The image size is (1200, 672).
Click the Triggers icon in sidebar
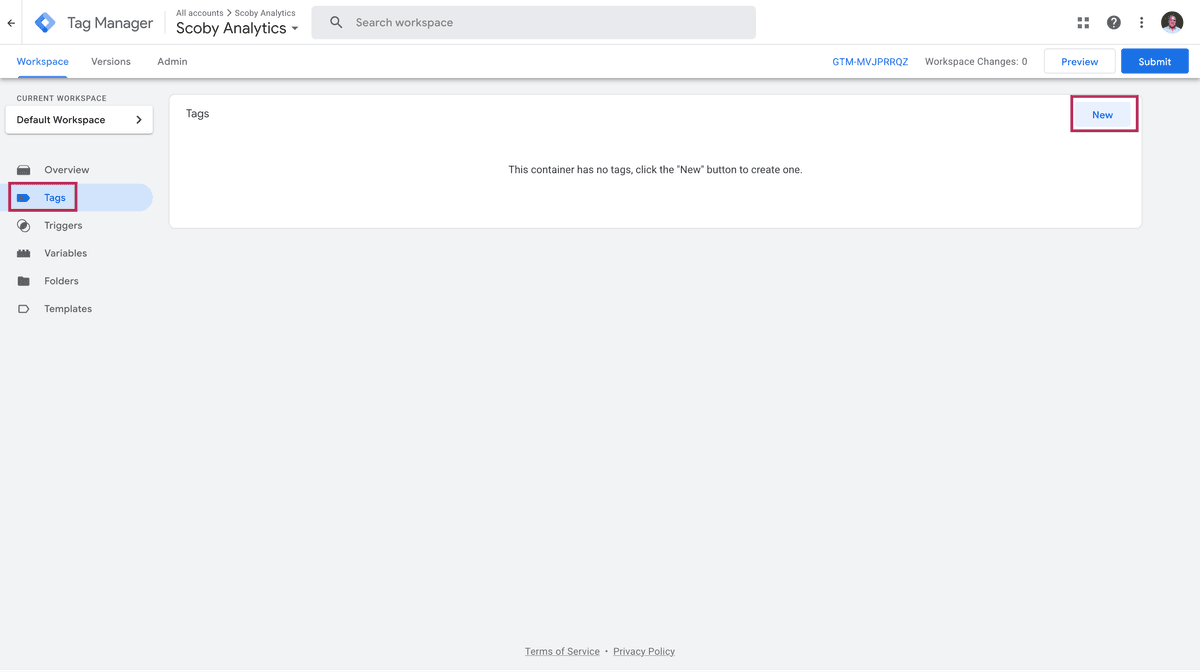[24, 226]
